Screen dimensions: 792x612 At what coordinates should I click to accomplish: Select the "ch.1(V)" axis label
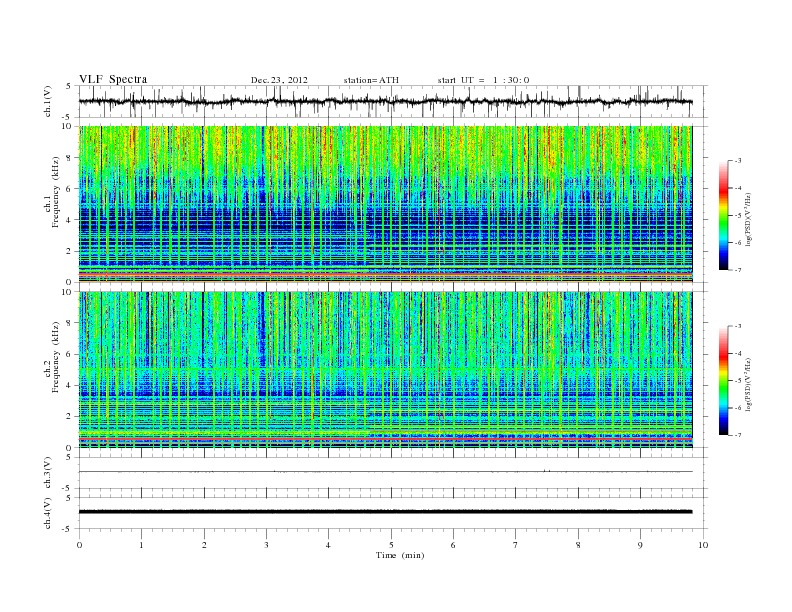[x=48, y=101]
